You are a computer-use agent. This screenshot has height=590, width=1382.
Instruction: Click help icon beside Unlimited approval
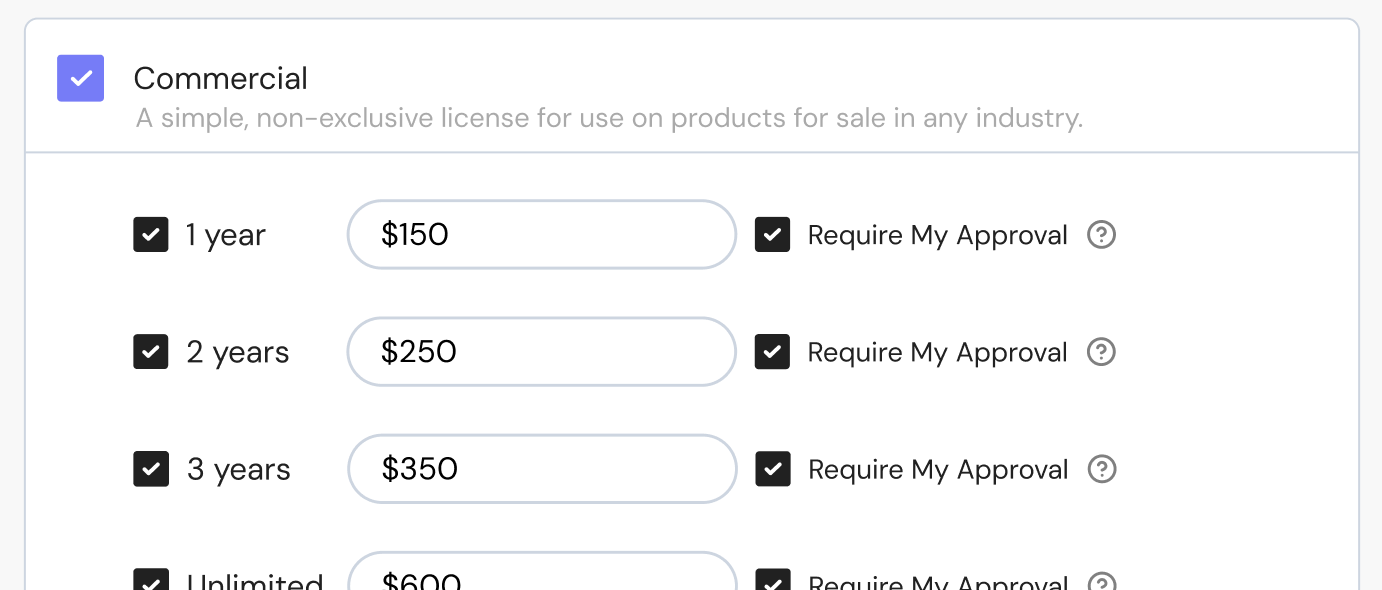(x=1101, y=583)
